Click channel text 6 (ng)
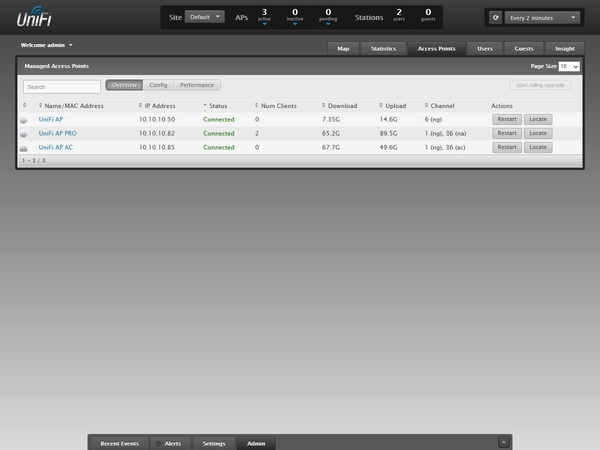Screen dimensions: 600x450 click(433, 119)
